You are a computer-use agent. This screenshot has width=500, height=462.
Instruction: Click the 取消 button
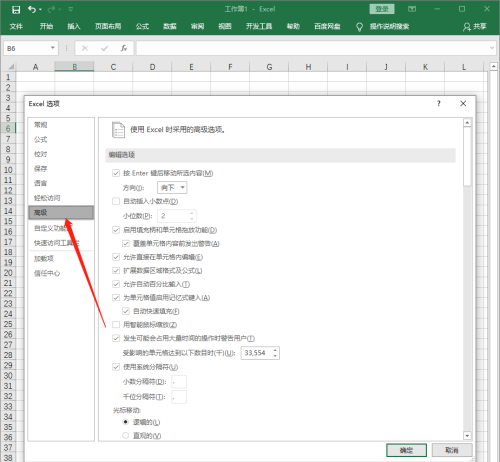coord(452,450)
